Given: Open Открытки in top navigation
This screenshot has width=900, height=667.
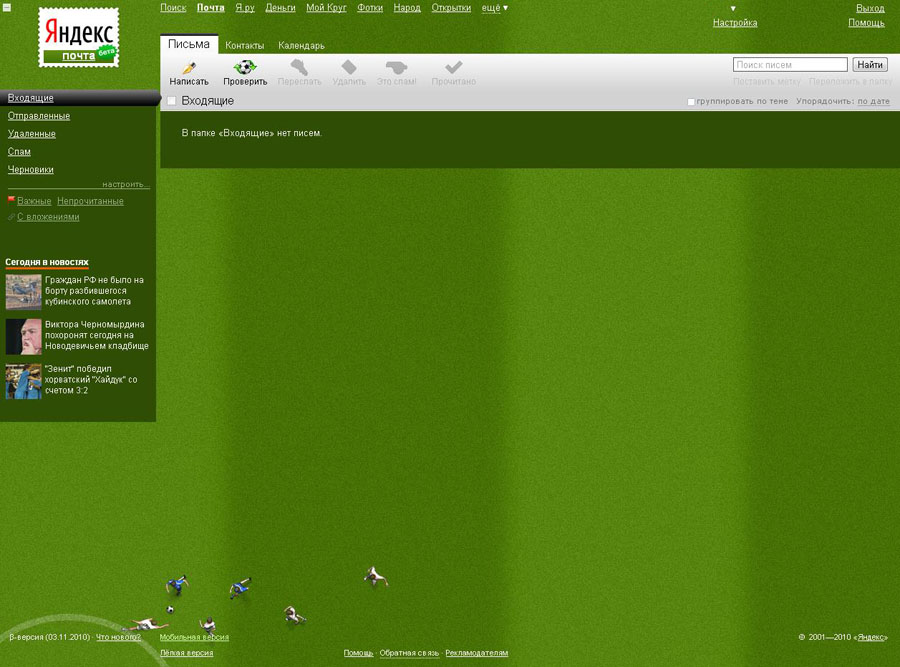Looking at the screenshot, I should [451, 8].
